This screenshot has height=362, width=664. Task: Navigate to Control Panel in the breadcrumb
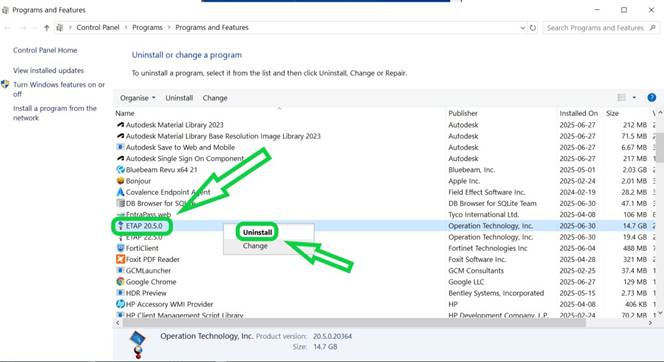98,28
